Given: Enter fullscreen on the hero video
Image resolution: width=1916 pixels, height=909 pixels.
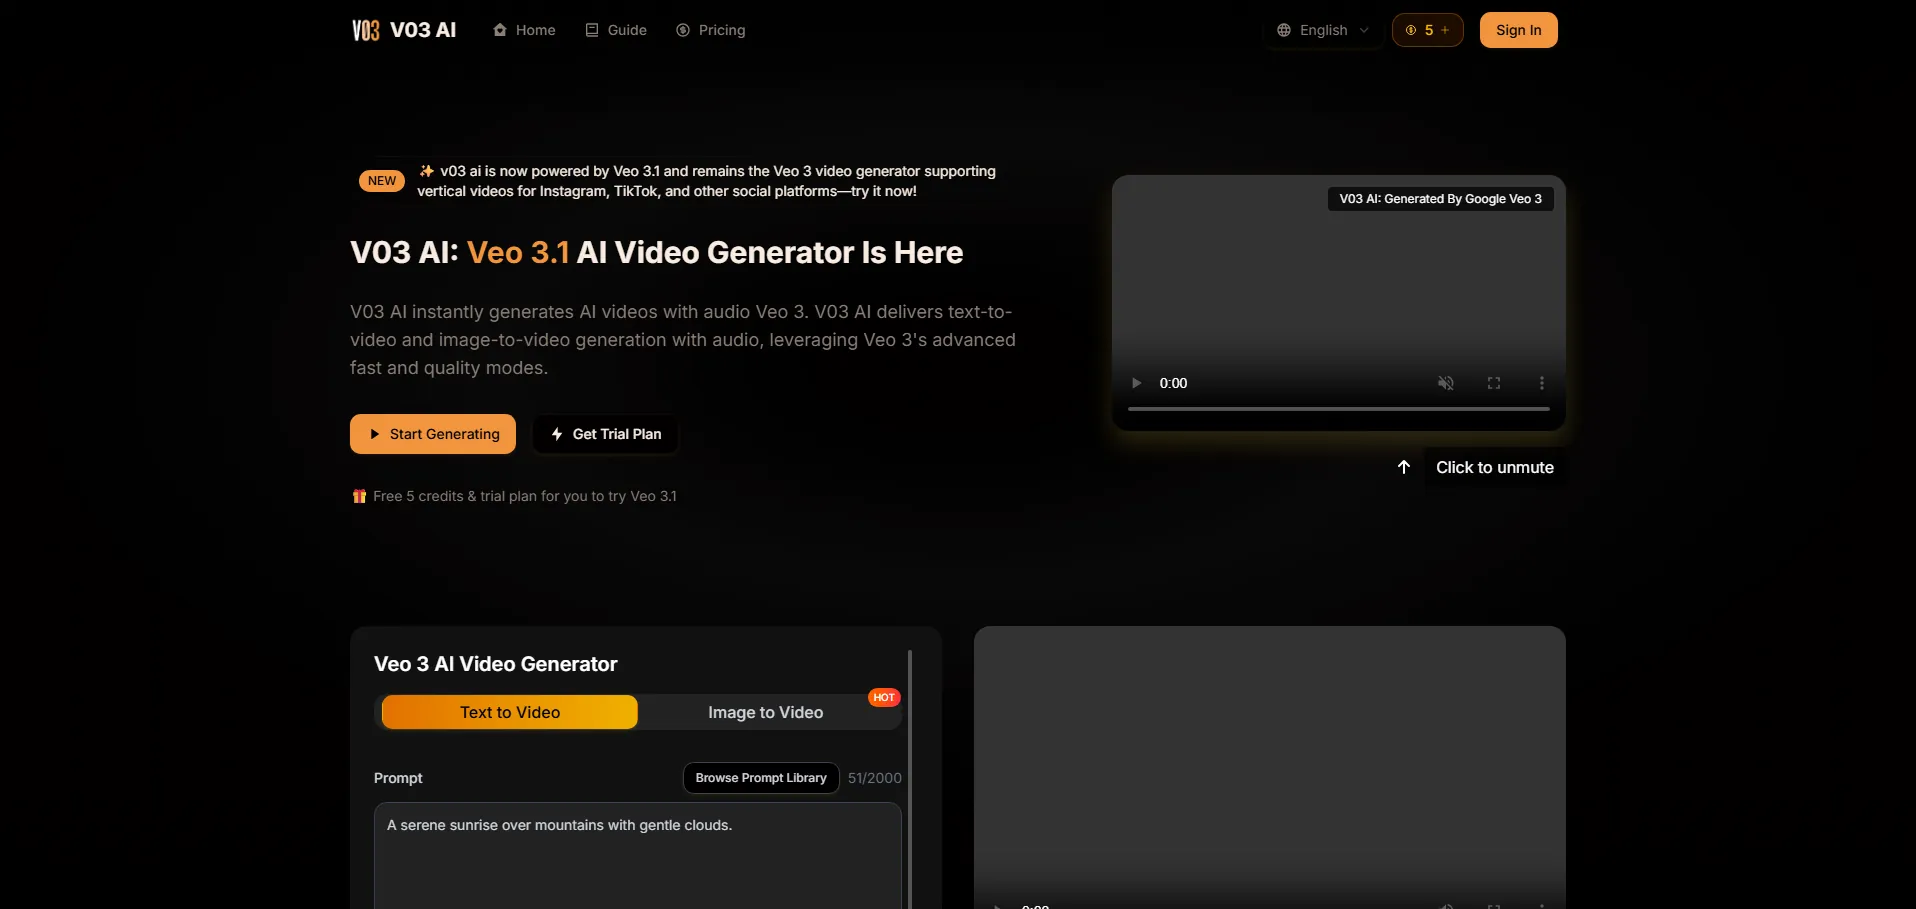Looking at the screenshot, I should coord(1493,383).
